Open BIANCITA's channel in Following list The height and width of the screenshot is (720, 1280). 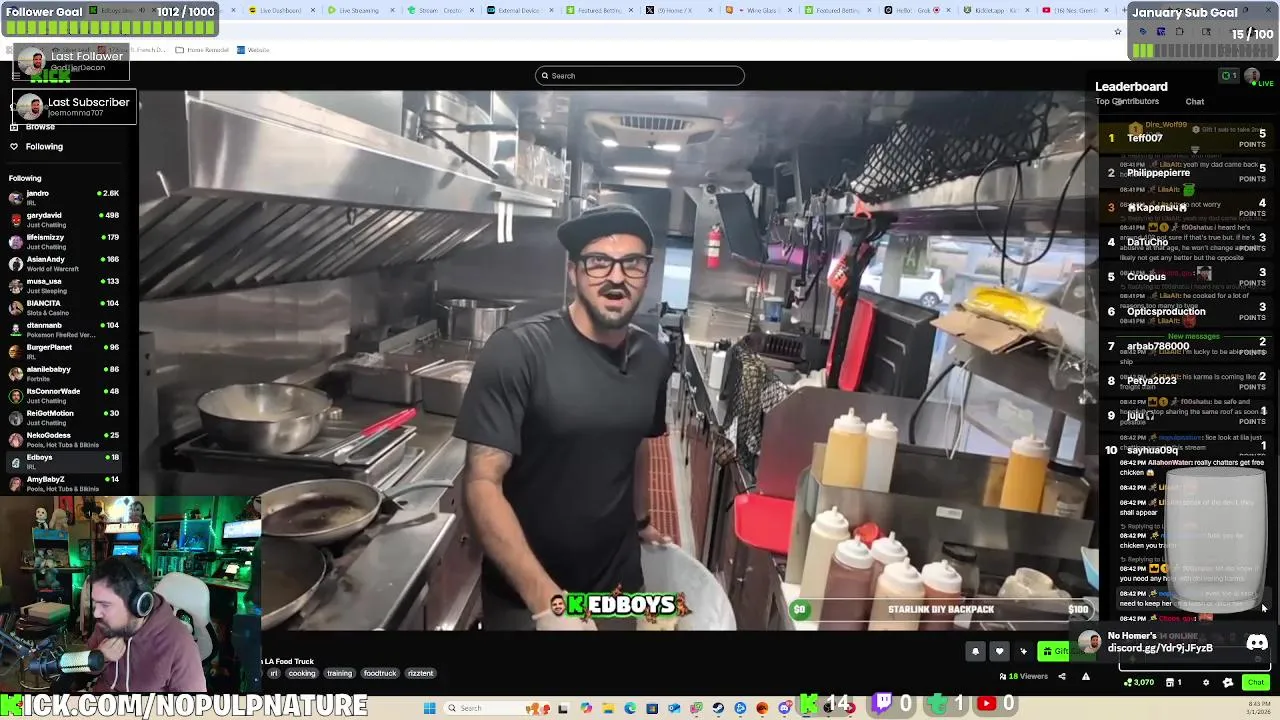click(64, 307)
